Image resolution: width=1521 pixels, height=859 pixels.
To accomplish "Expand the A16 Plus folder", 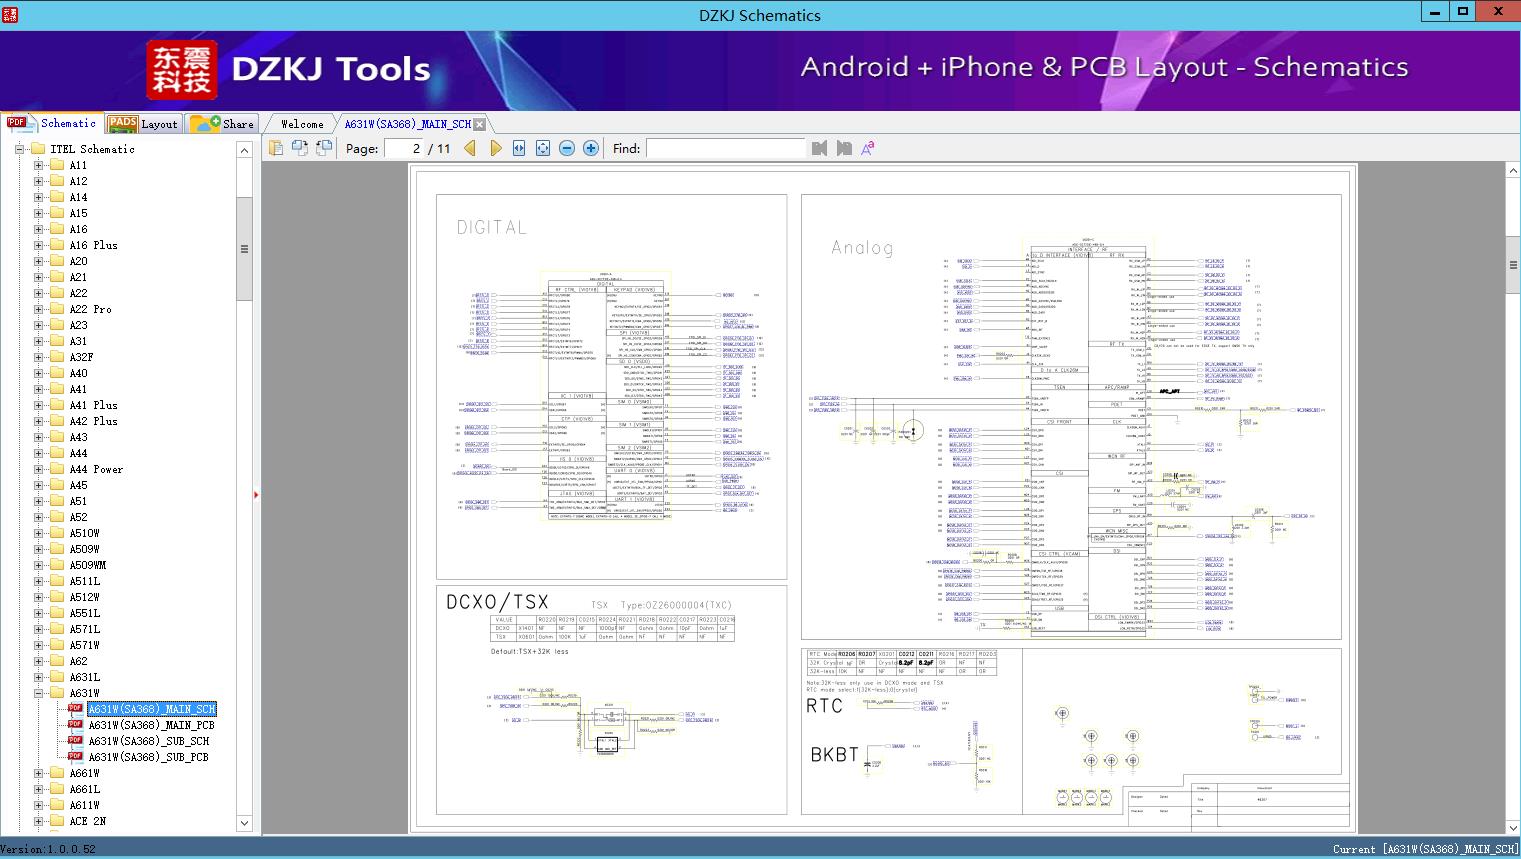I will pyautogui.click(x=39, y=245).
